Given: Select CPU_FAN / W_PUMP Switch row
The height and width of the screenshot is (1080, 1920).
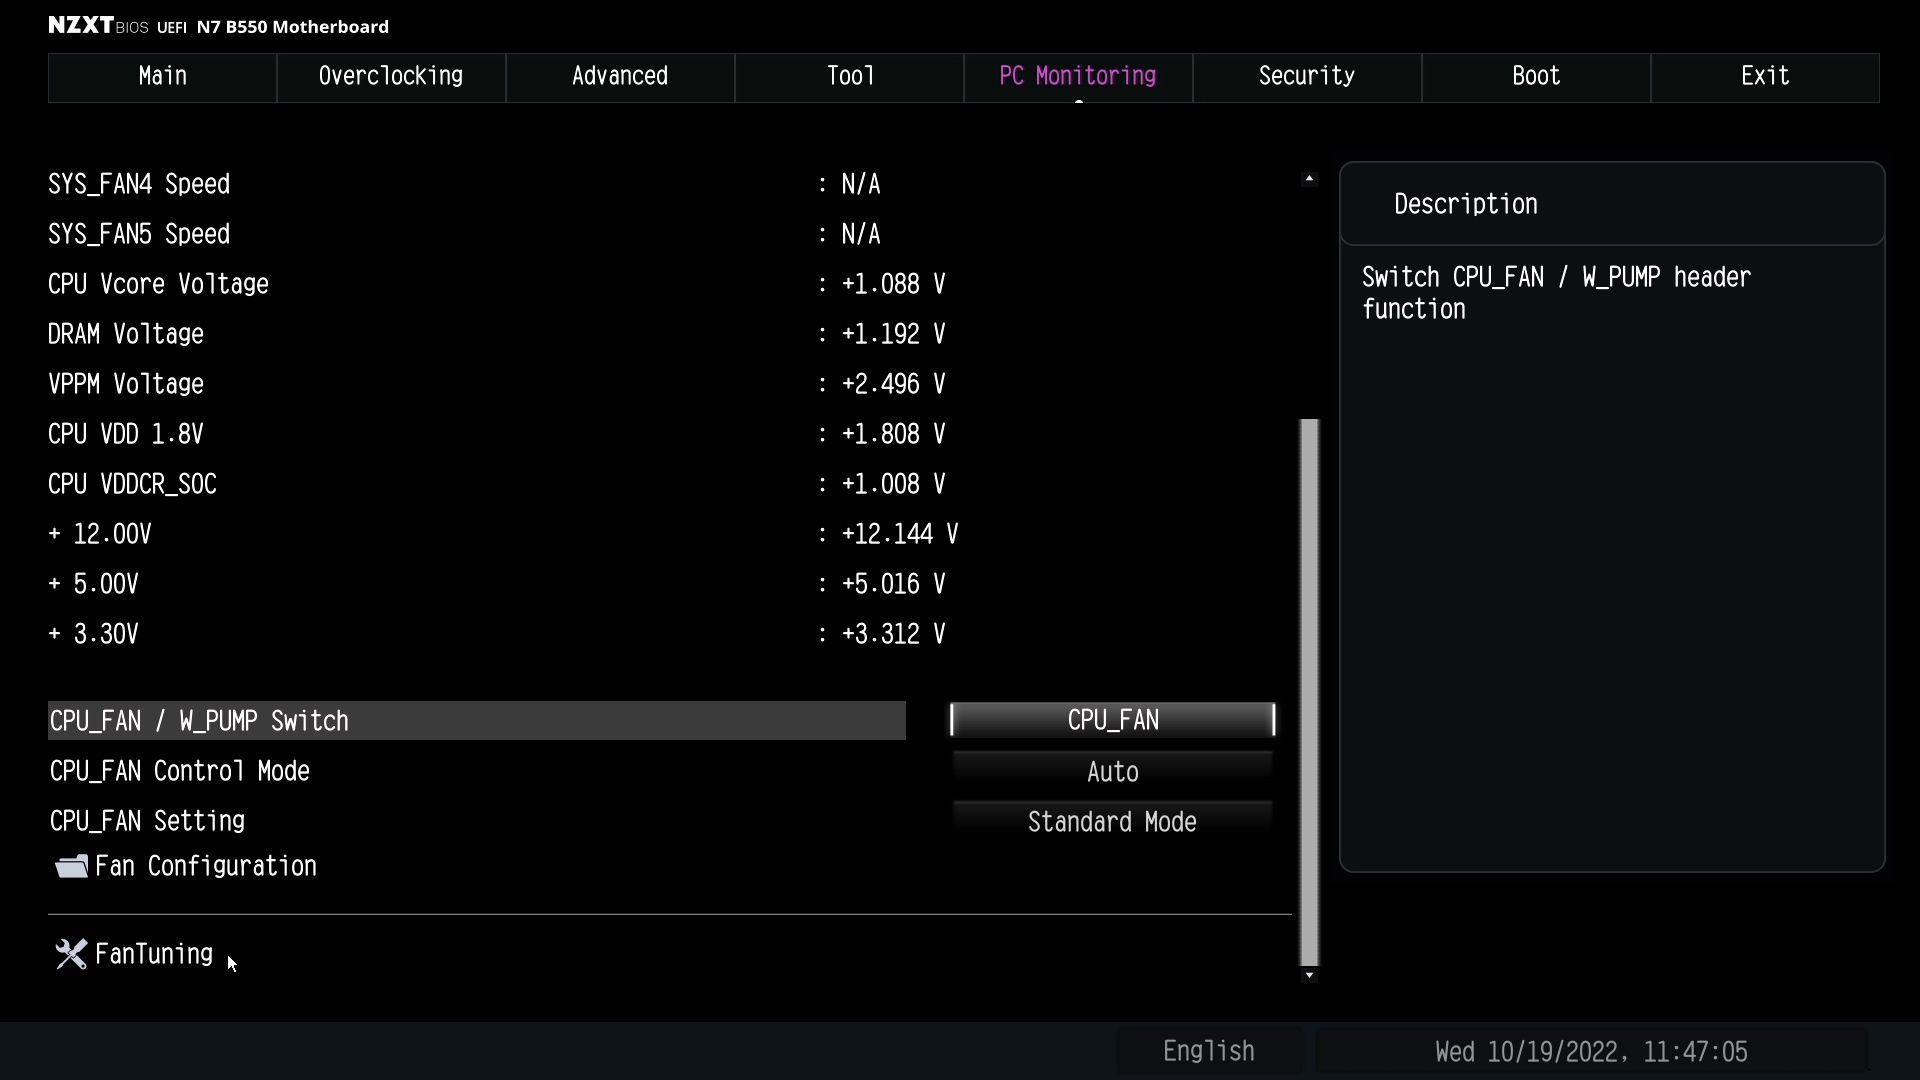Looking at the screenshot, I should click(x=477, y=721).
